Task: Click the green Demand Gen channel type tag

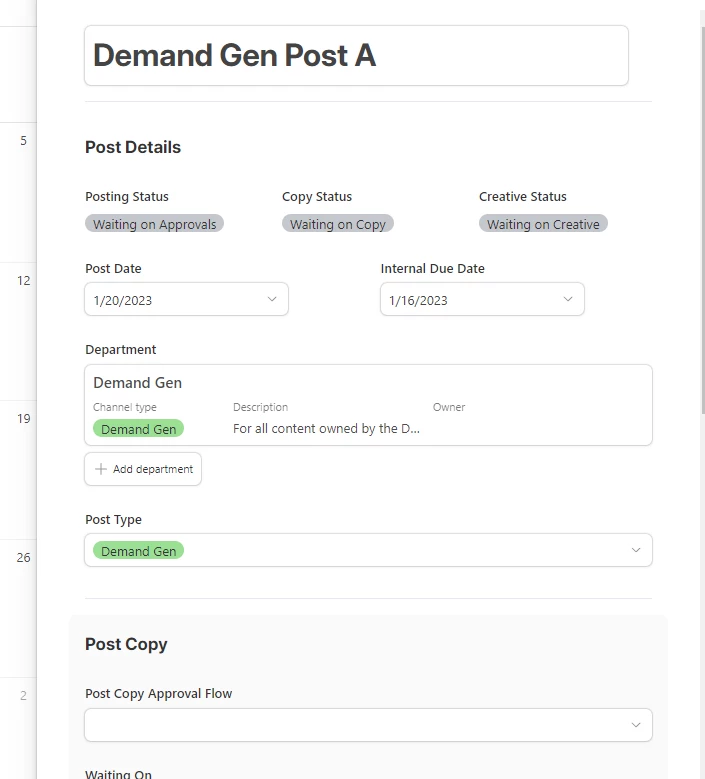Action: pos(139,429)
